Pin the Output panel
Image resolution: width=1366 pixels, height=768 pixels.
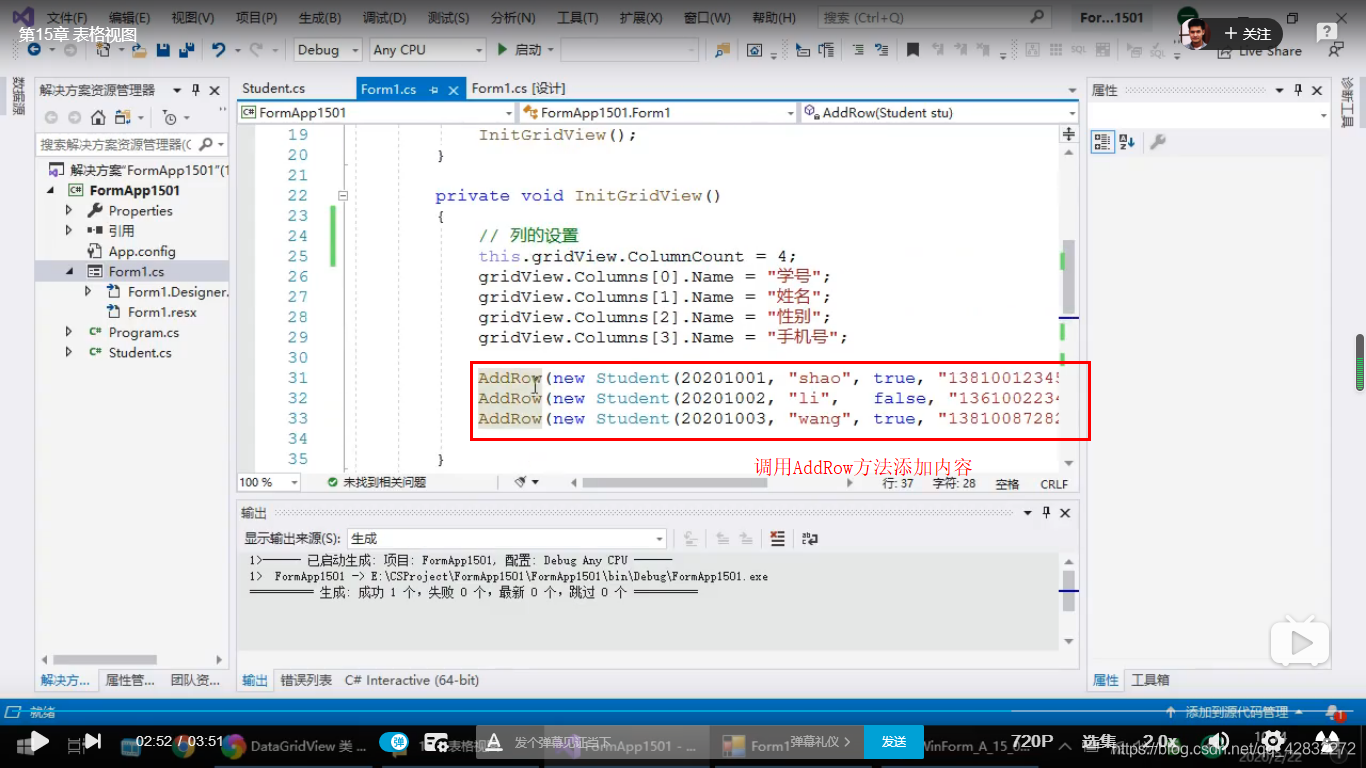coord(1047,512)
